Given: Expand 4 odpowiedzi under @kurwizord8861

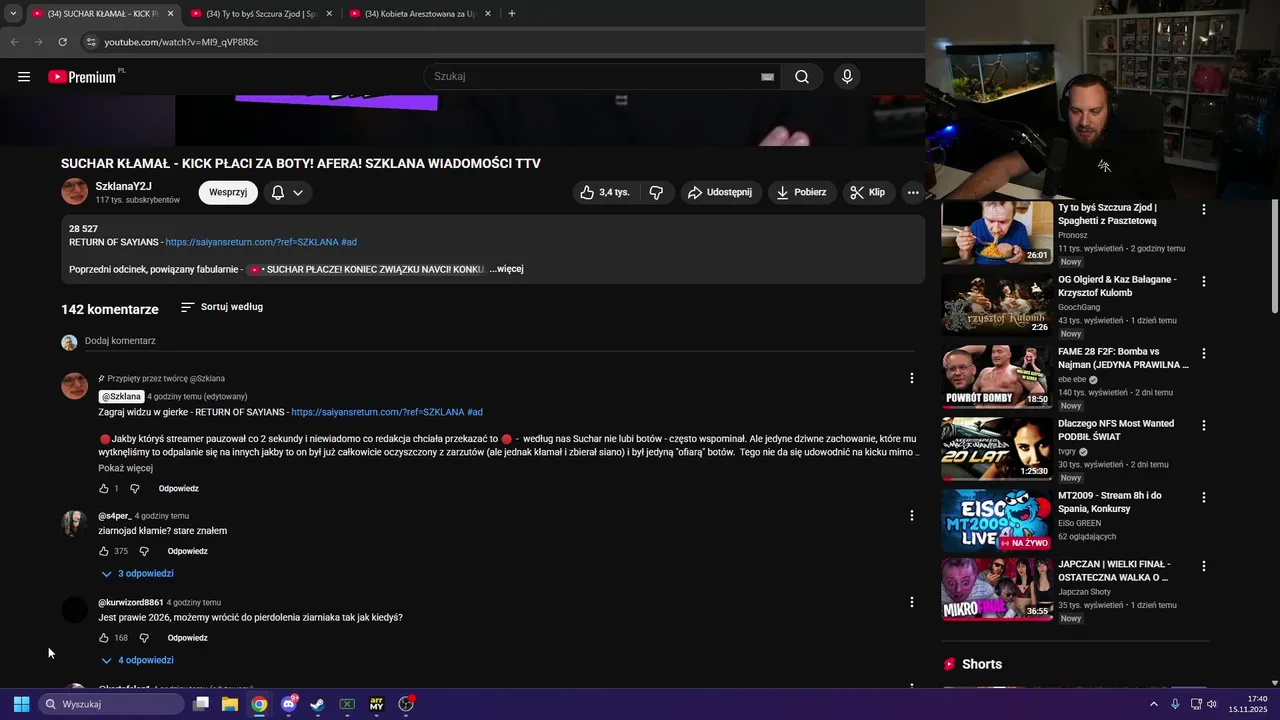Looking at the screenshot, I should click(x=137, y=660).
